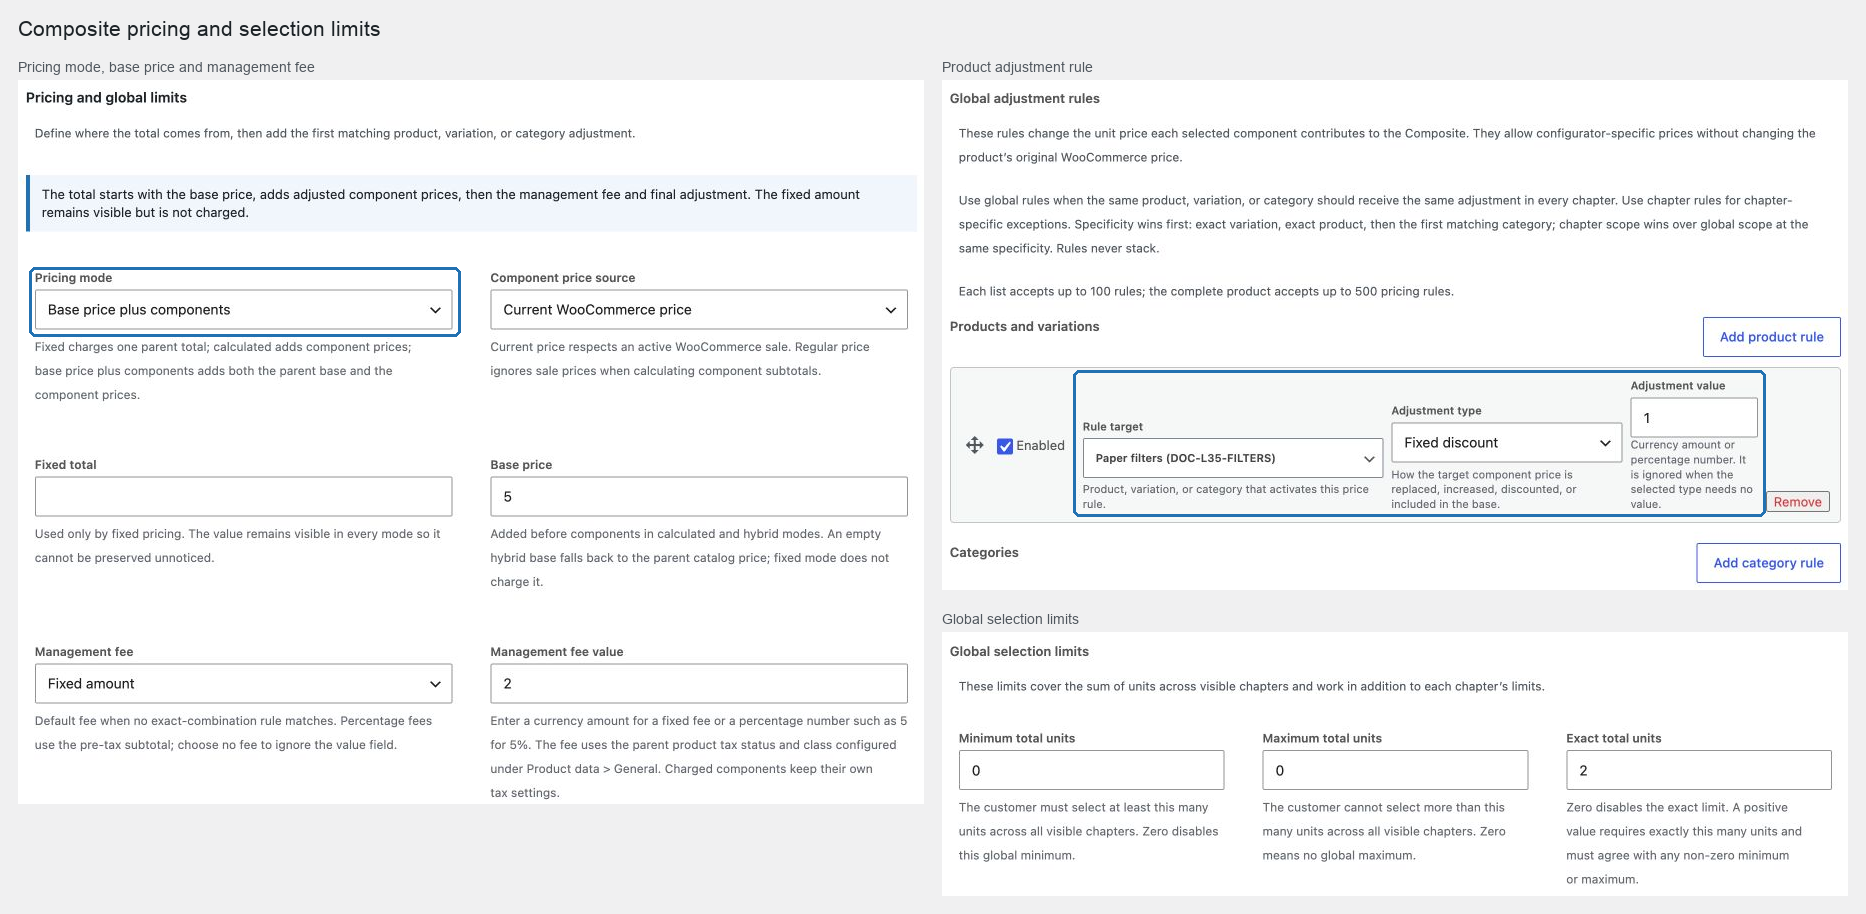Grab the move handle icon beside Enabled
Screen dimensions: 1866x914
click(974, 445)
